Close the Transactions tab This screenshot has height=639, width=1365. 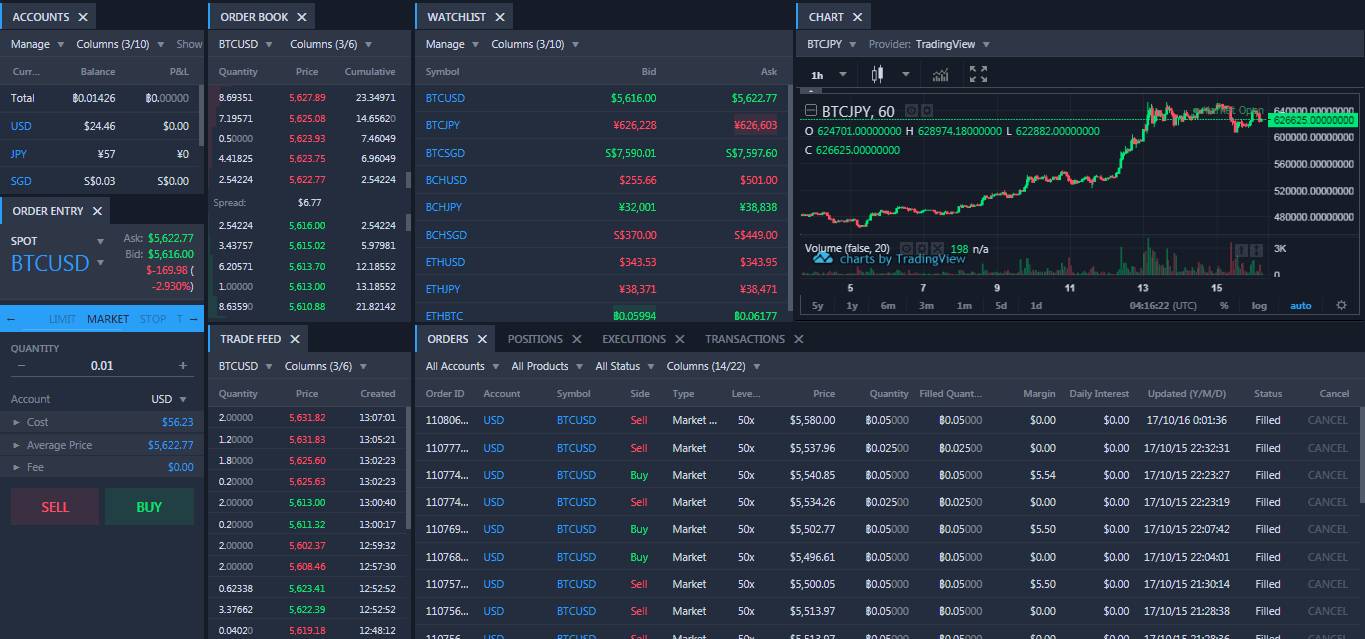pyautogui.click(x=798, y=339)
